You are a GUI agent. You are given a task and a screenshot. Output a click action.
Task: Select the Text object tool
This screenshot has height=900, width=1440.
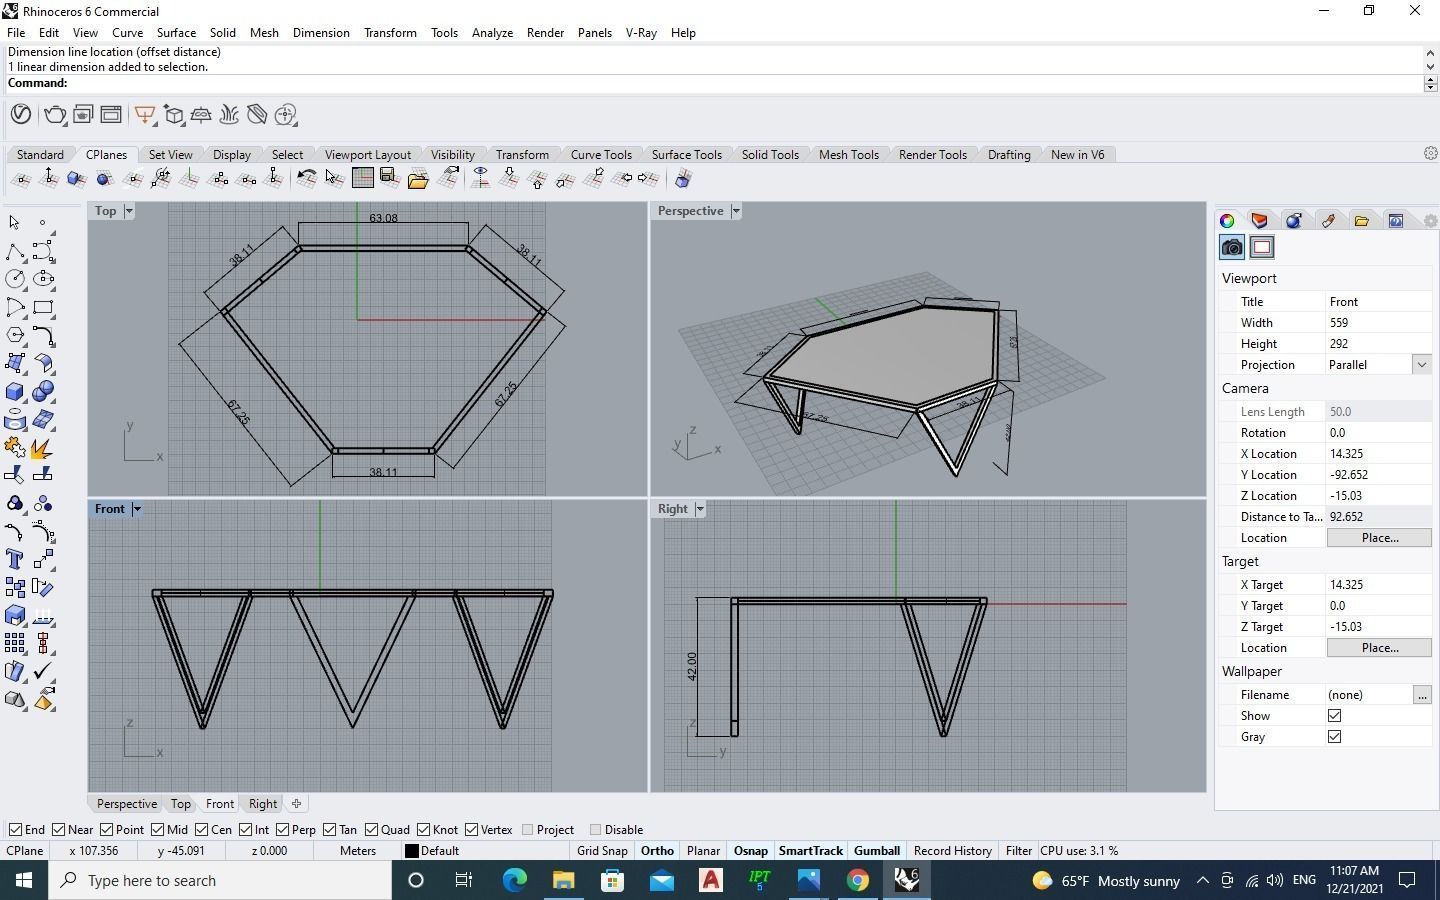pos(15,559)
